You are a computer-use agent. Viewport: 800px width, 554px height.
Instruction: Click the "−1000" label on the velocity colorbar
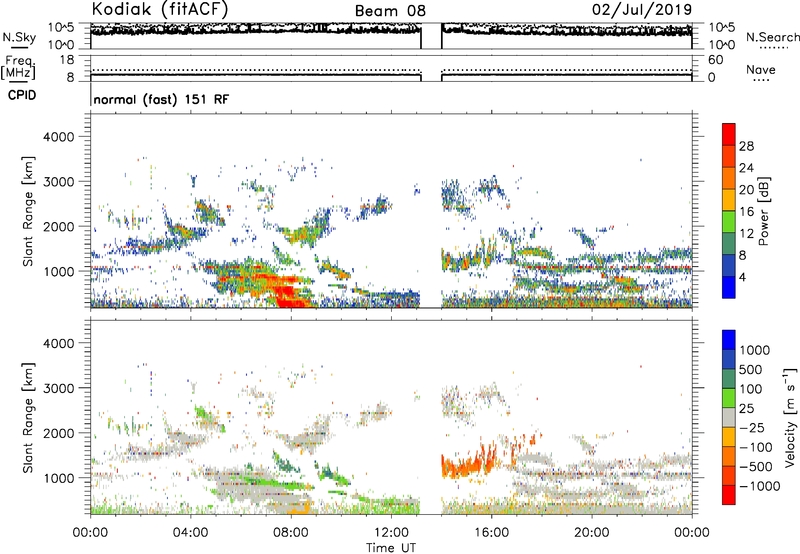pos(760,486)
